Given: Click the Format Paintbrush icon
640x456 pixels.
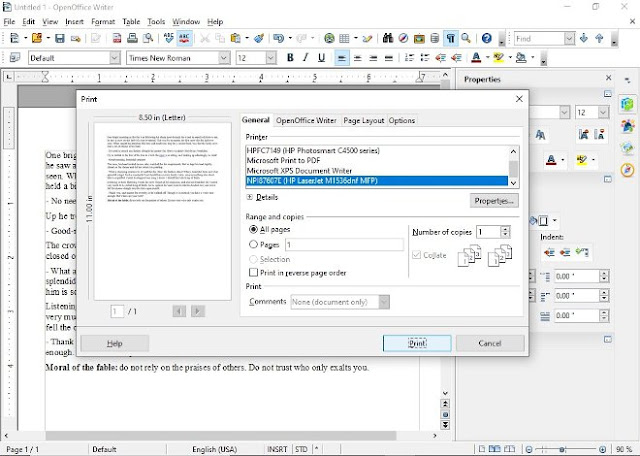Looking at the screenshot, I should [x=258, y=39].
